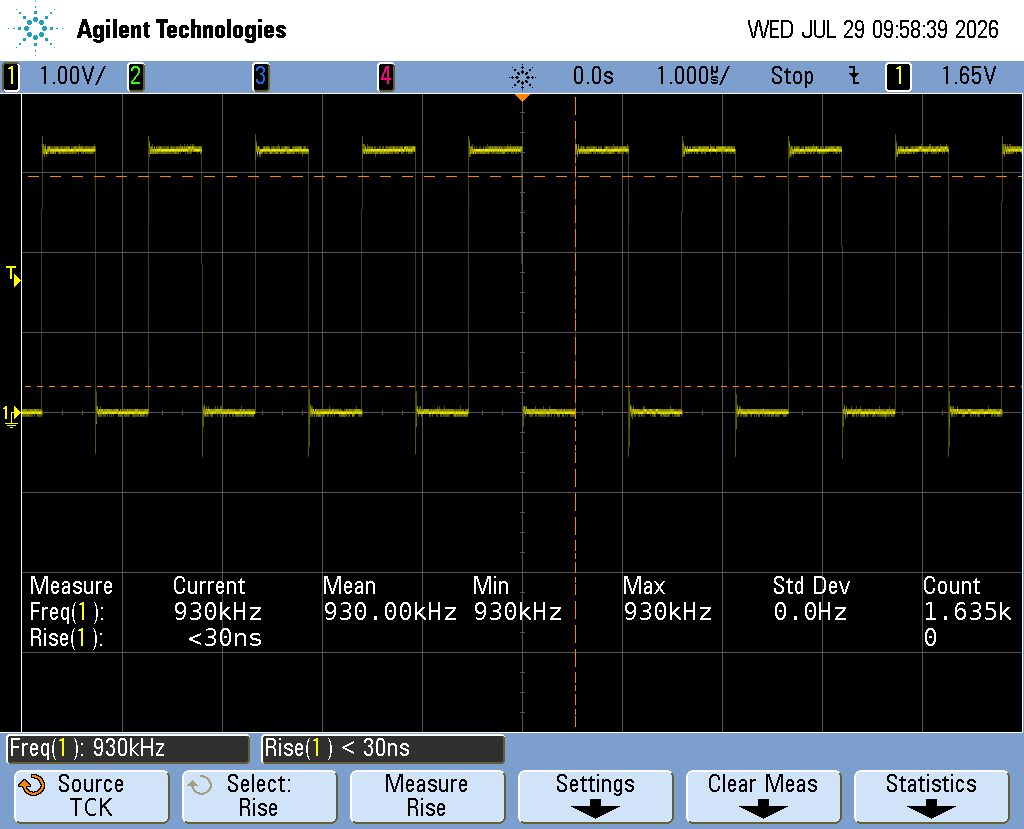The image size is (1024, 829).
Task: Click the Stop acquisition status
Action: pyautogui.click(x=792, y=76)
